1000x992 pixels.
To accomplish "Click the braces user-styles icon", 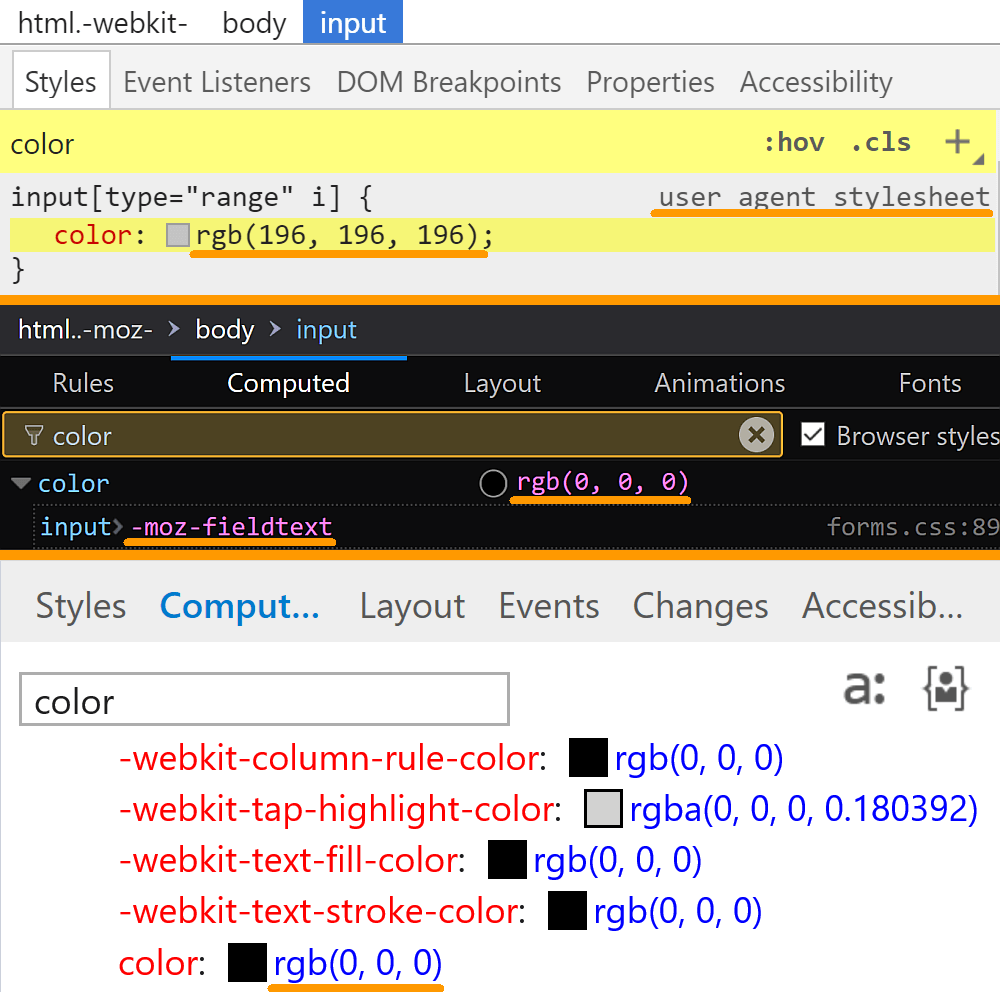I will [x=945, y=689].
